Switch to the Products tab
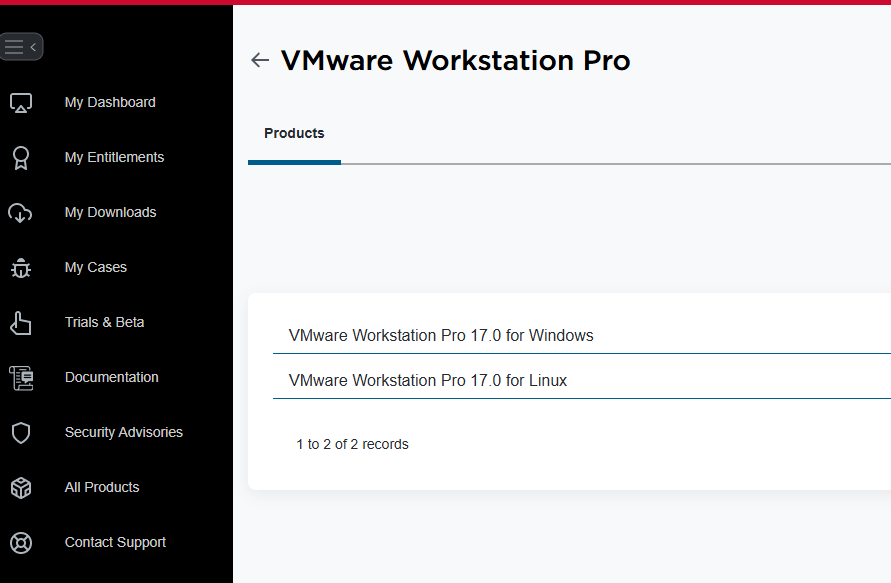 pos(294,134)
